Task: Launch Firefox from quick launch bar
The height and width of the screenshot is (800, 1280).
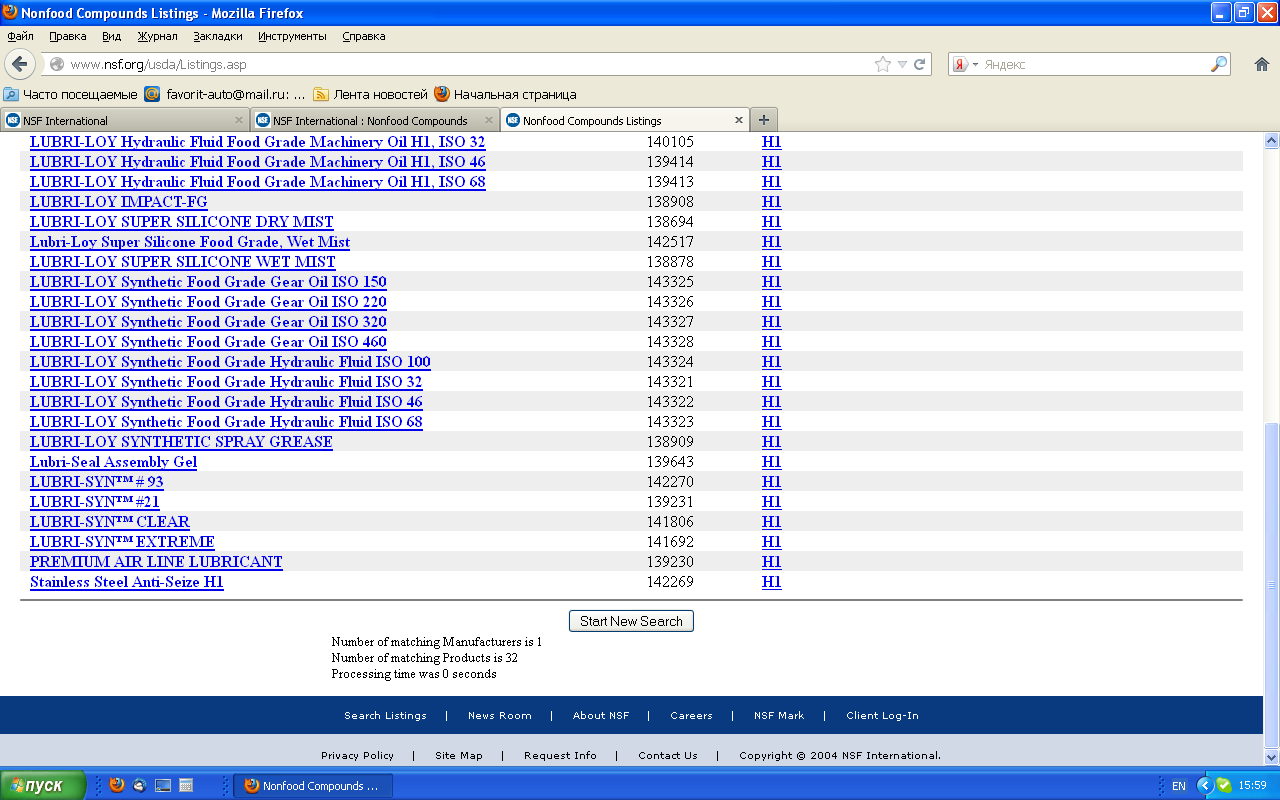Action: click(117, 786)
